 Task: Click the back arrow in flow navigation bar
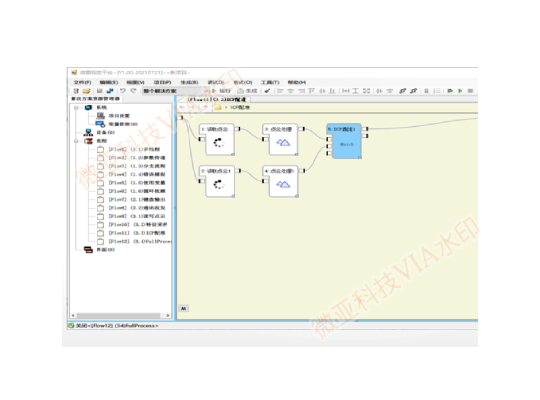pyautogui.click(x=182, y=107)
